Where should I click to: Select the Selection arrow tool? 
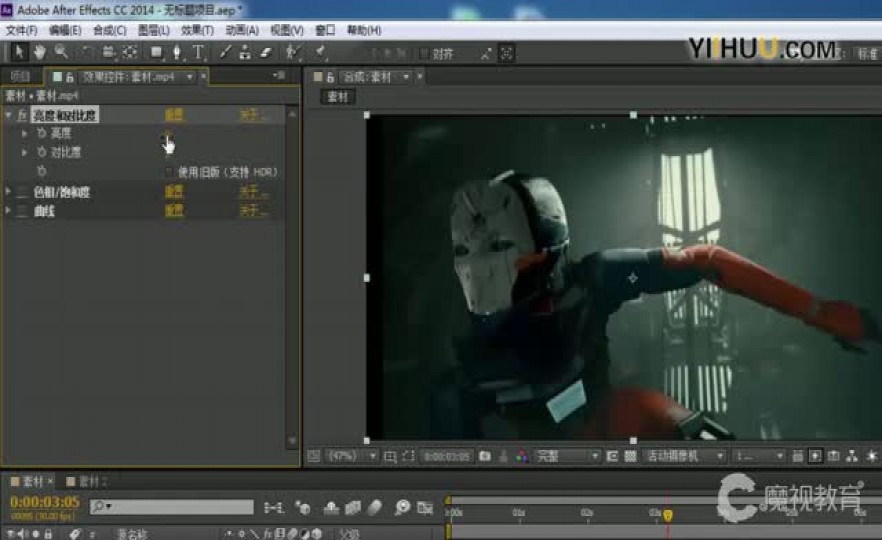click(x=19, y=52)
